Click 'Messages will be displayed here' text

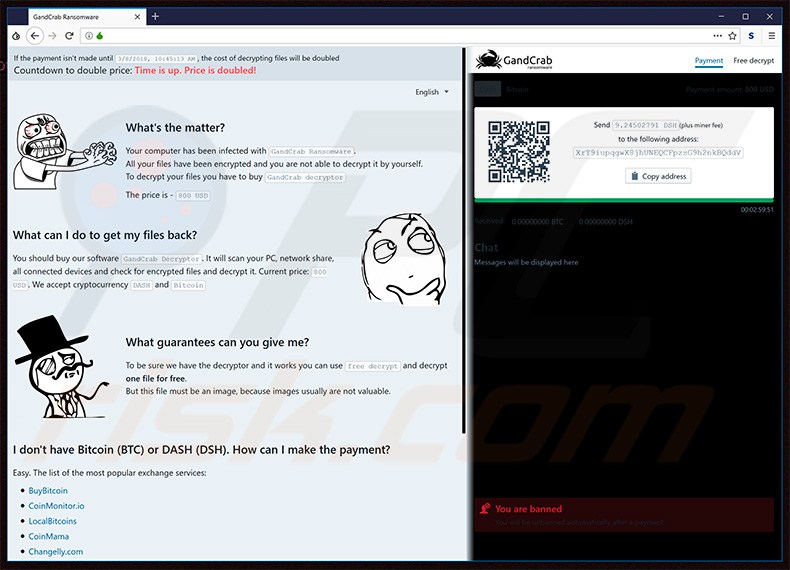click(526, 262)
